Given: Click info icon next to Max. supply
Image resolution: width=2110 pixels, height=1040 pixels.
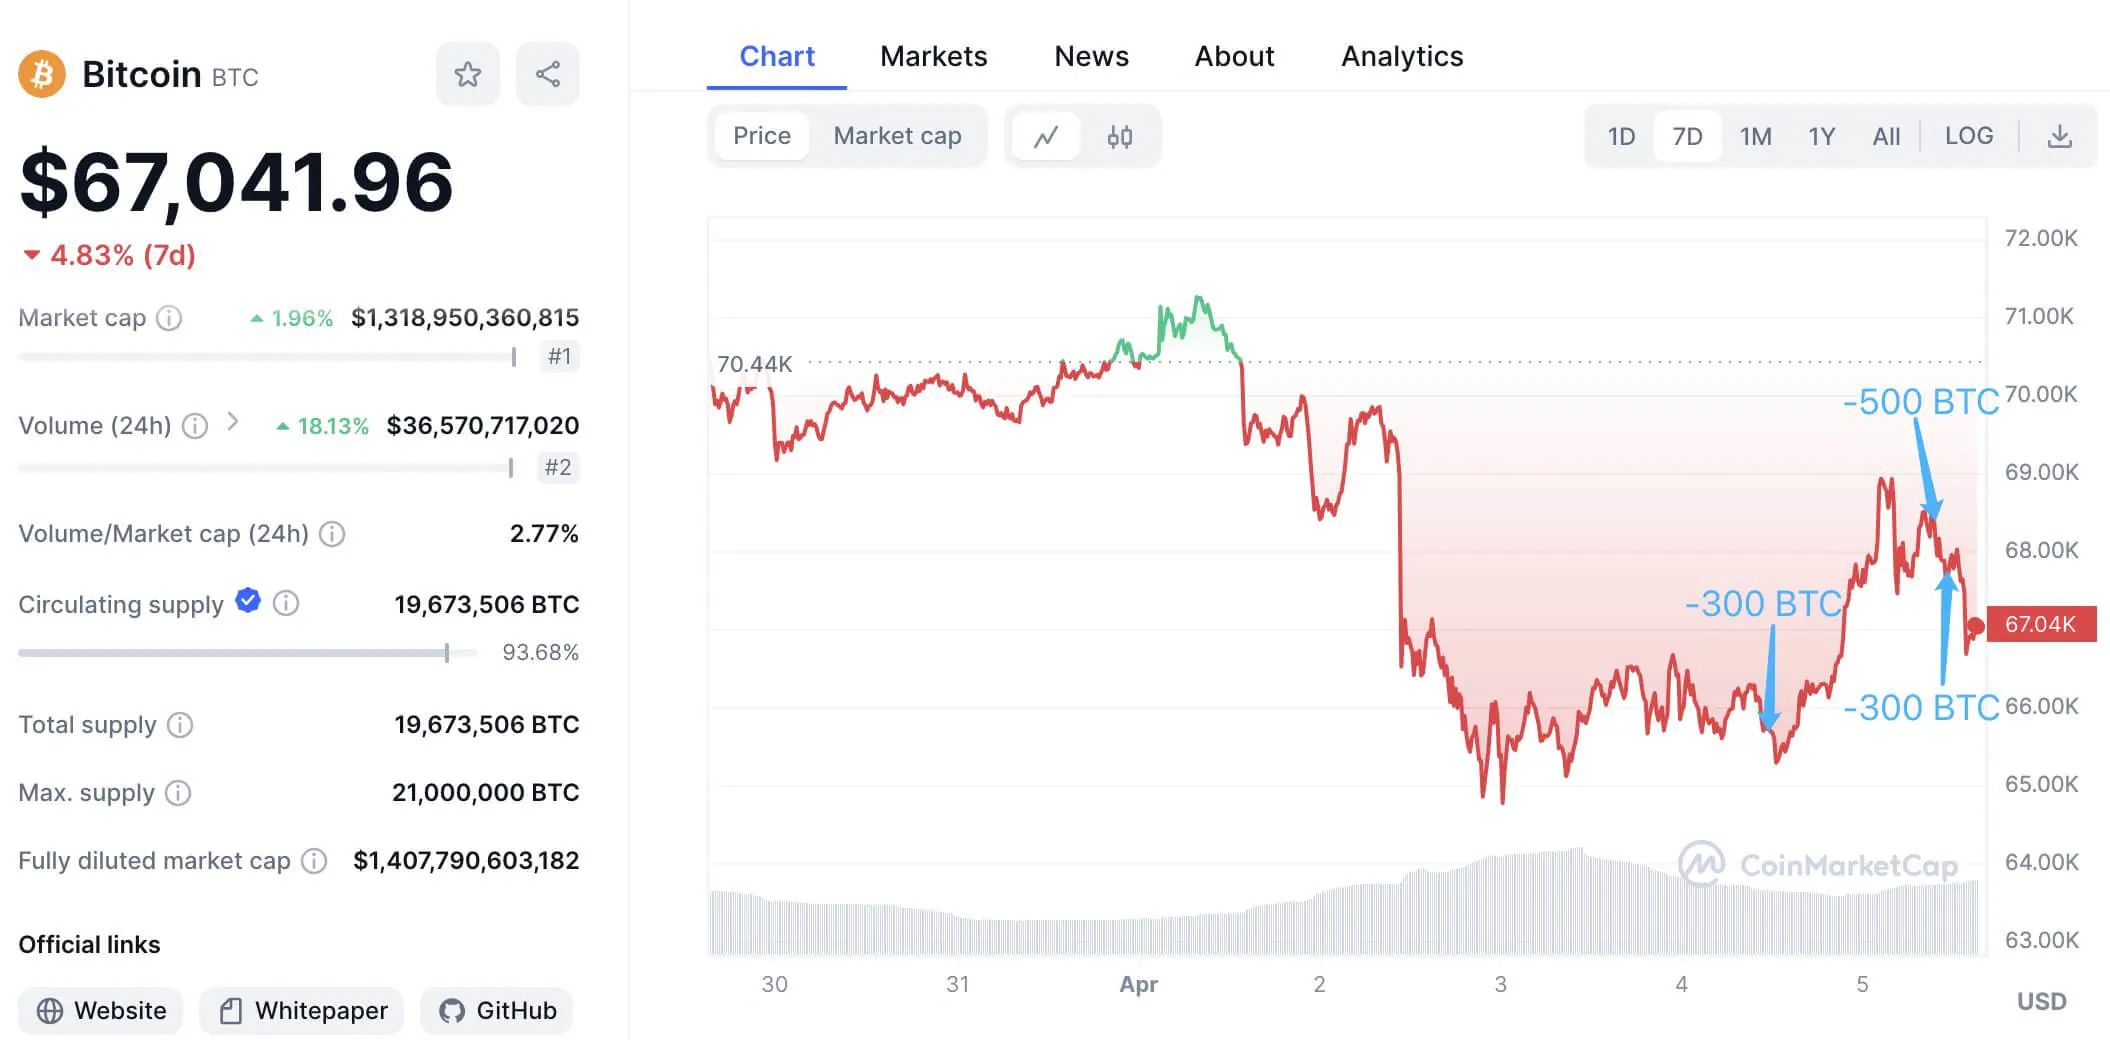Looking at the screenshot, I should (x=178, y=793).
